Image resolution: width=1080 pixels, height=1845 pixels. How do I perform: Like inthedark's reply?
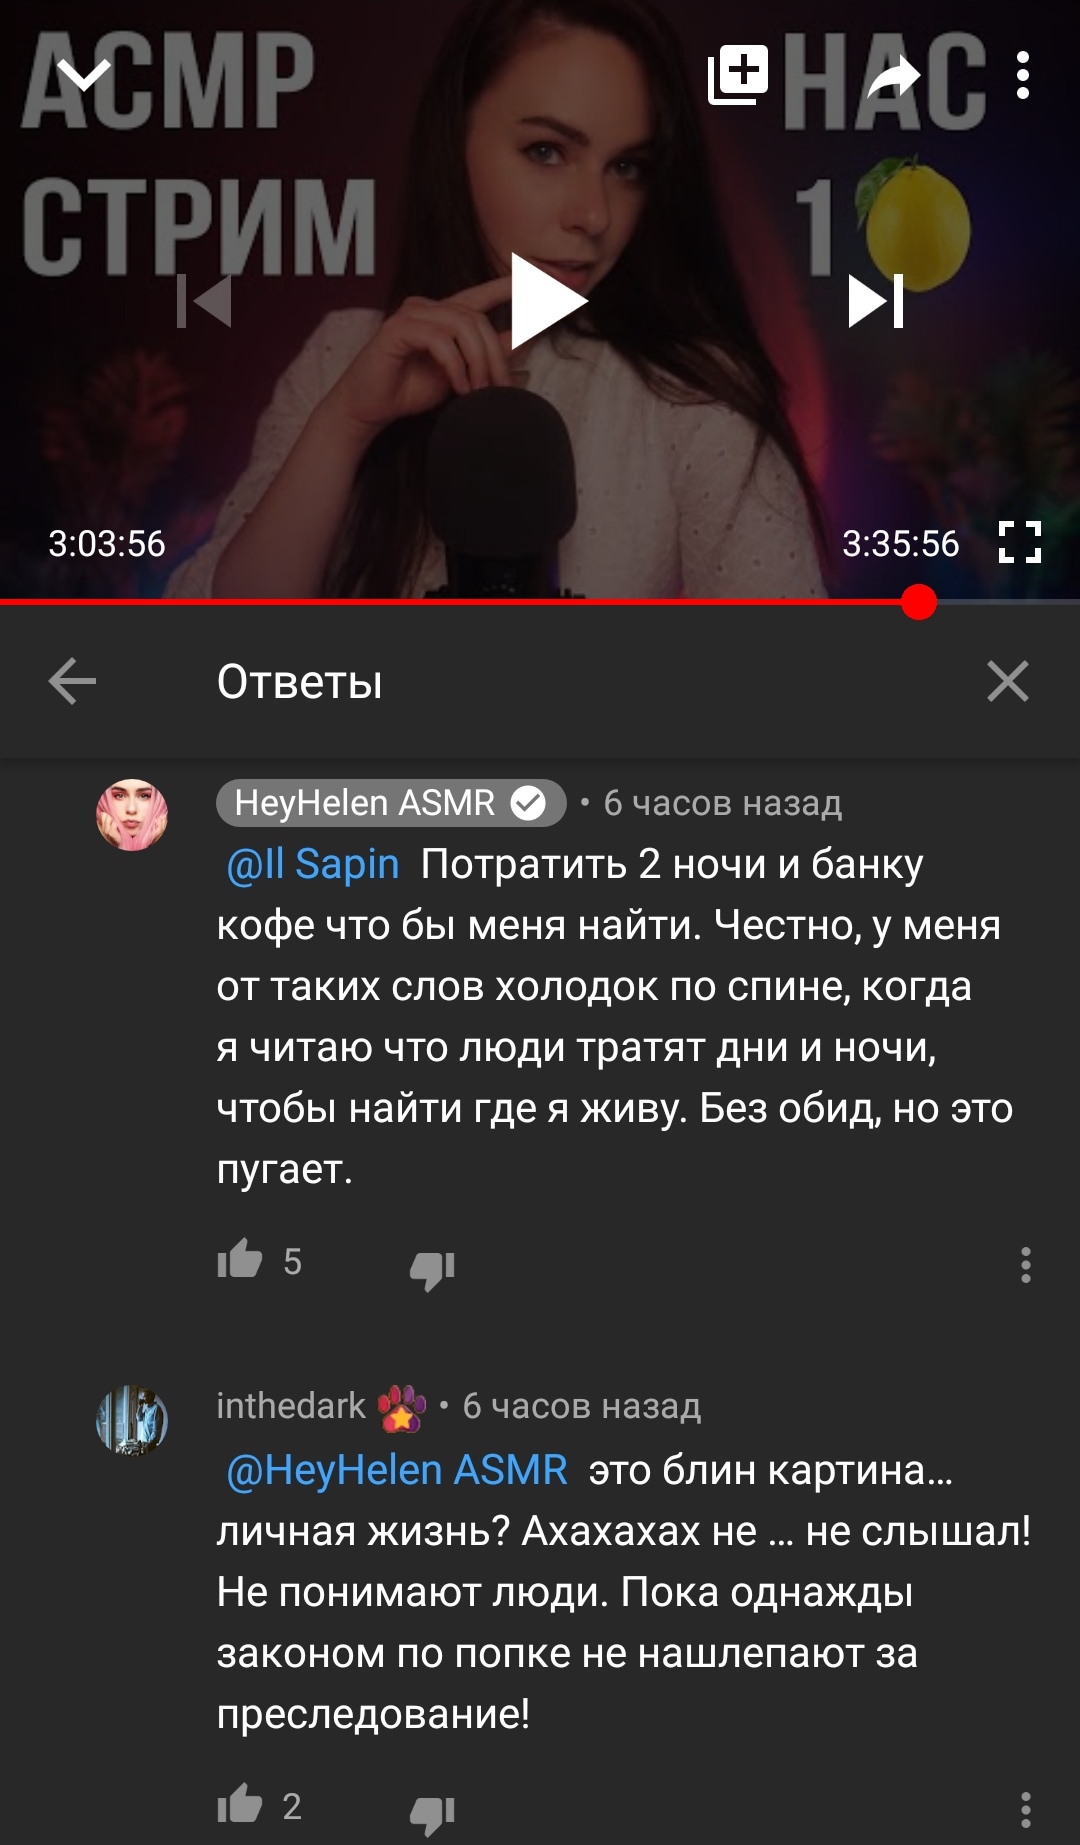[240, 1804]
